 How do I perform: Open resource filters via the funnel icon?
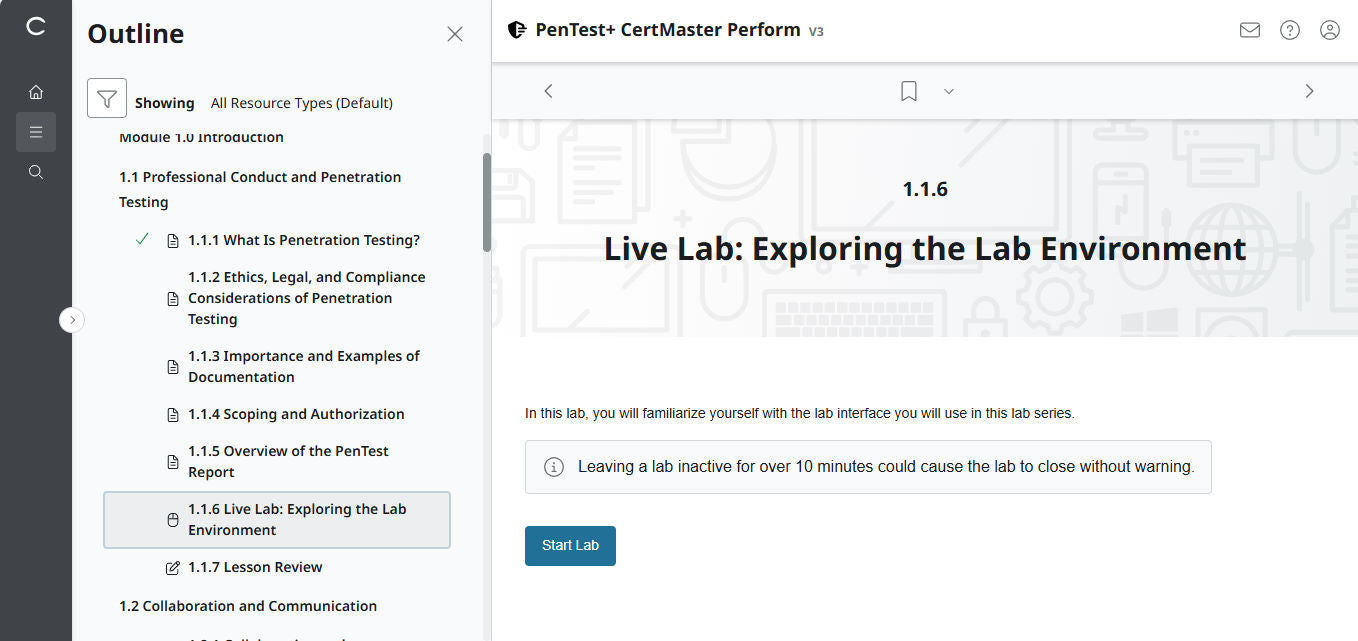106,97
